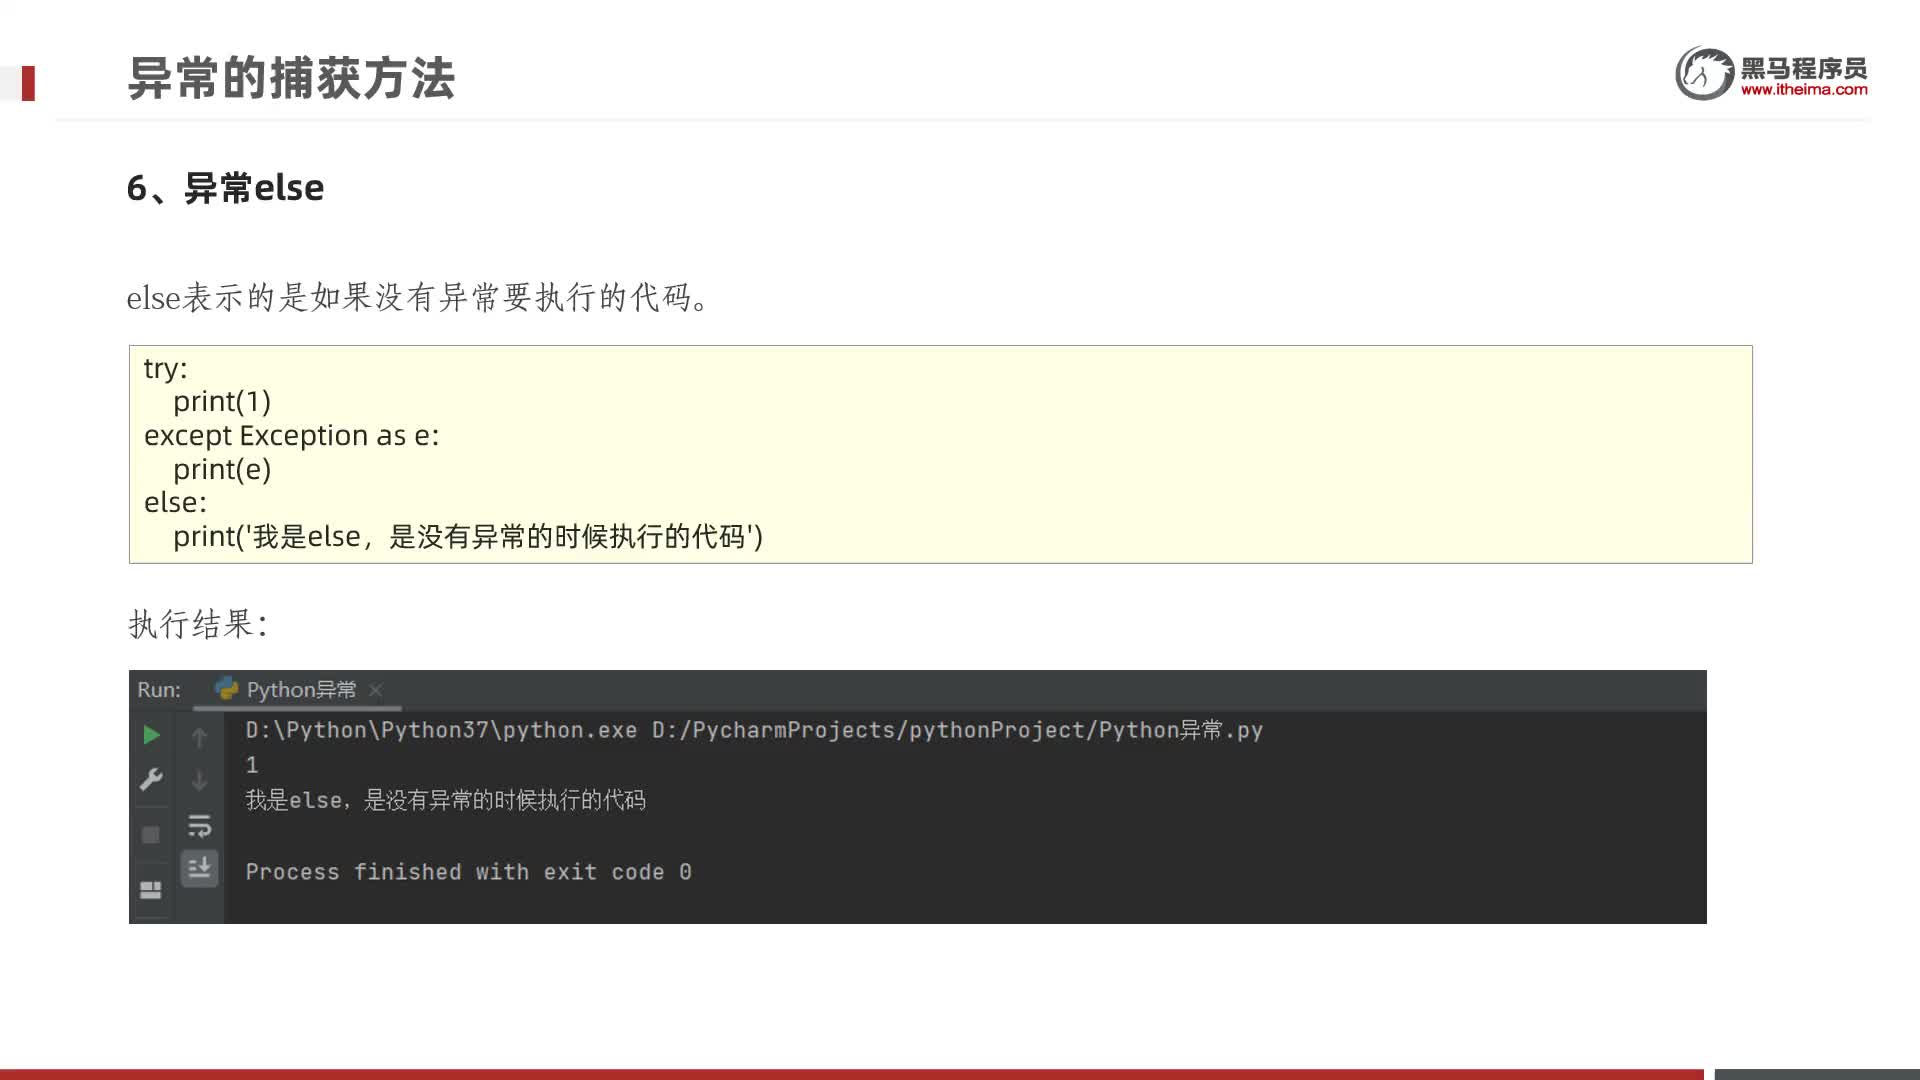Image resolution: width=1920 pixels, height=1080 pixels.
Task: Click the 黑马程序员 horse logo
Action: click(1704, 73)
